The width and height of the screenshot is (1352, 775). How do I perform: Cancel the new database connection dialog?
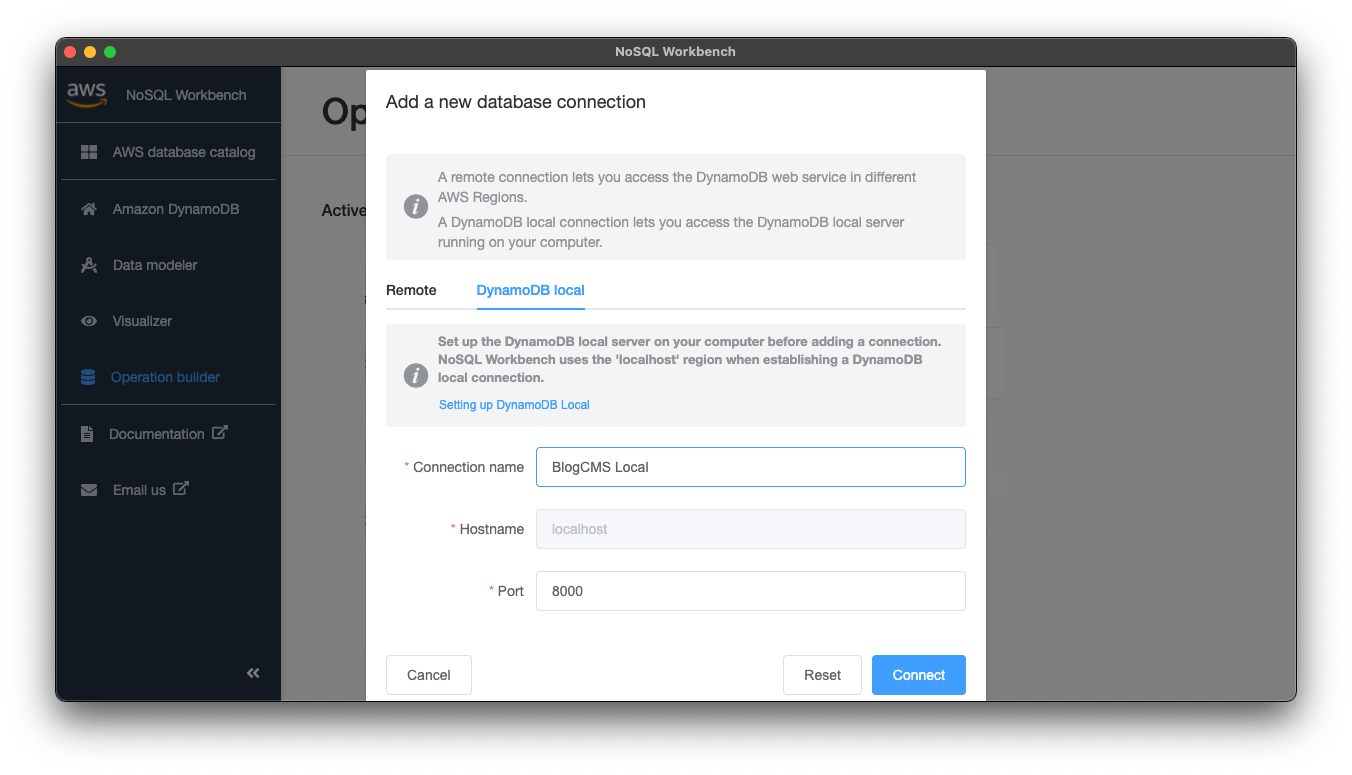[429, 675]
